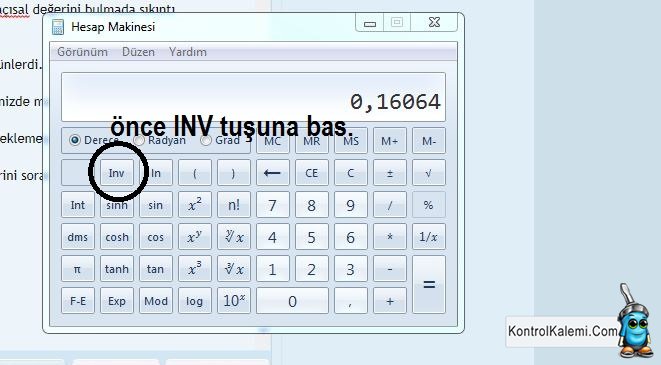661x365 pixels.
Task: Click the Inv inverse function button
Action: tap(117, 173)
